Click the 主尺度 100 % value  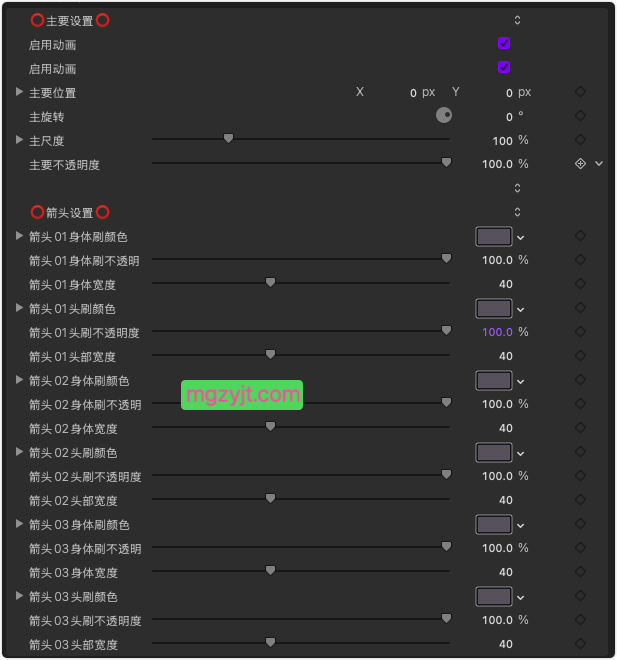(503, 141)
